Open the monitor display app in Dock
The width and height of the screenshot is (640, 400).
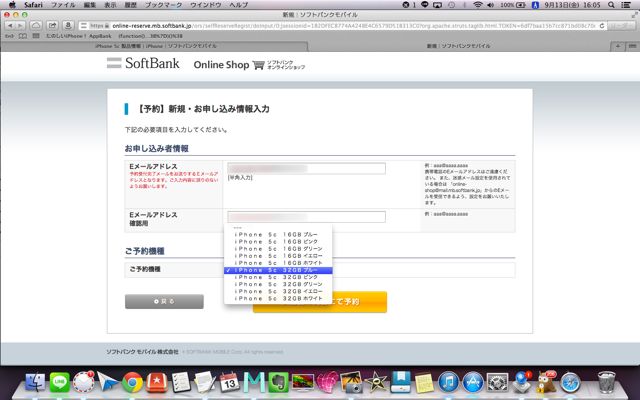coord(303,382)
